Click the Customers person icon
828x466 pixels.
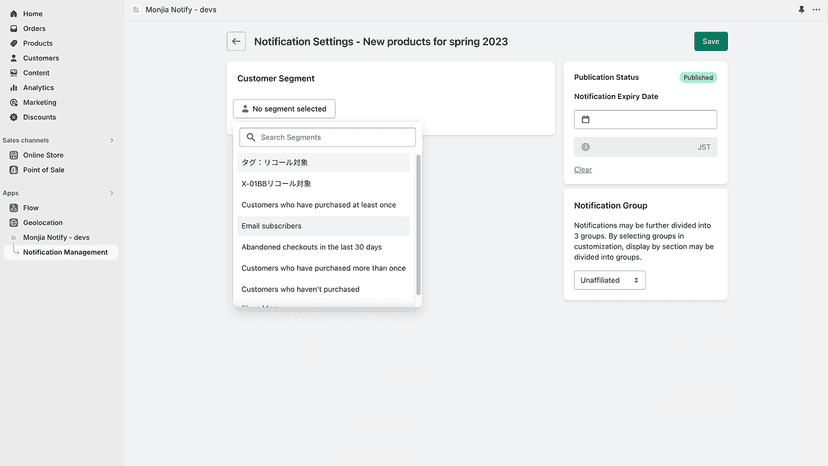coord(14,58)
